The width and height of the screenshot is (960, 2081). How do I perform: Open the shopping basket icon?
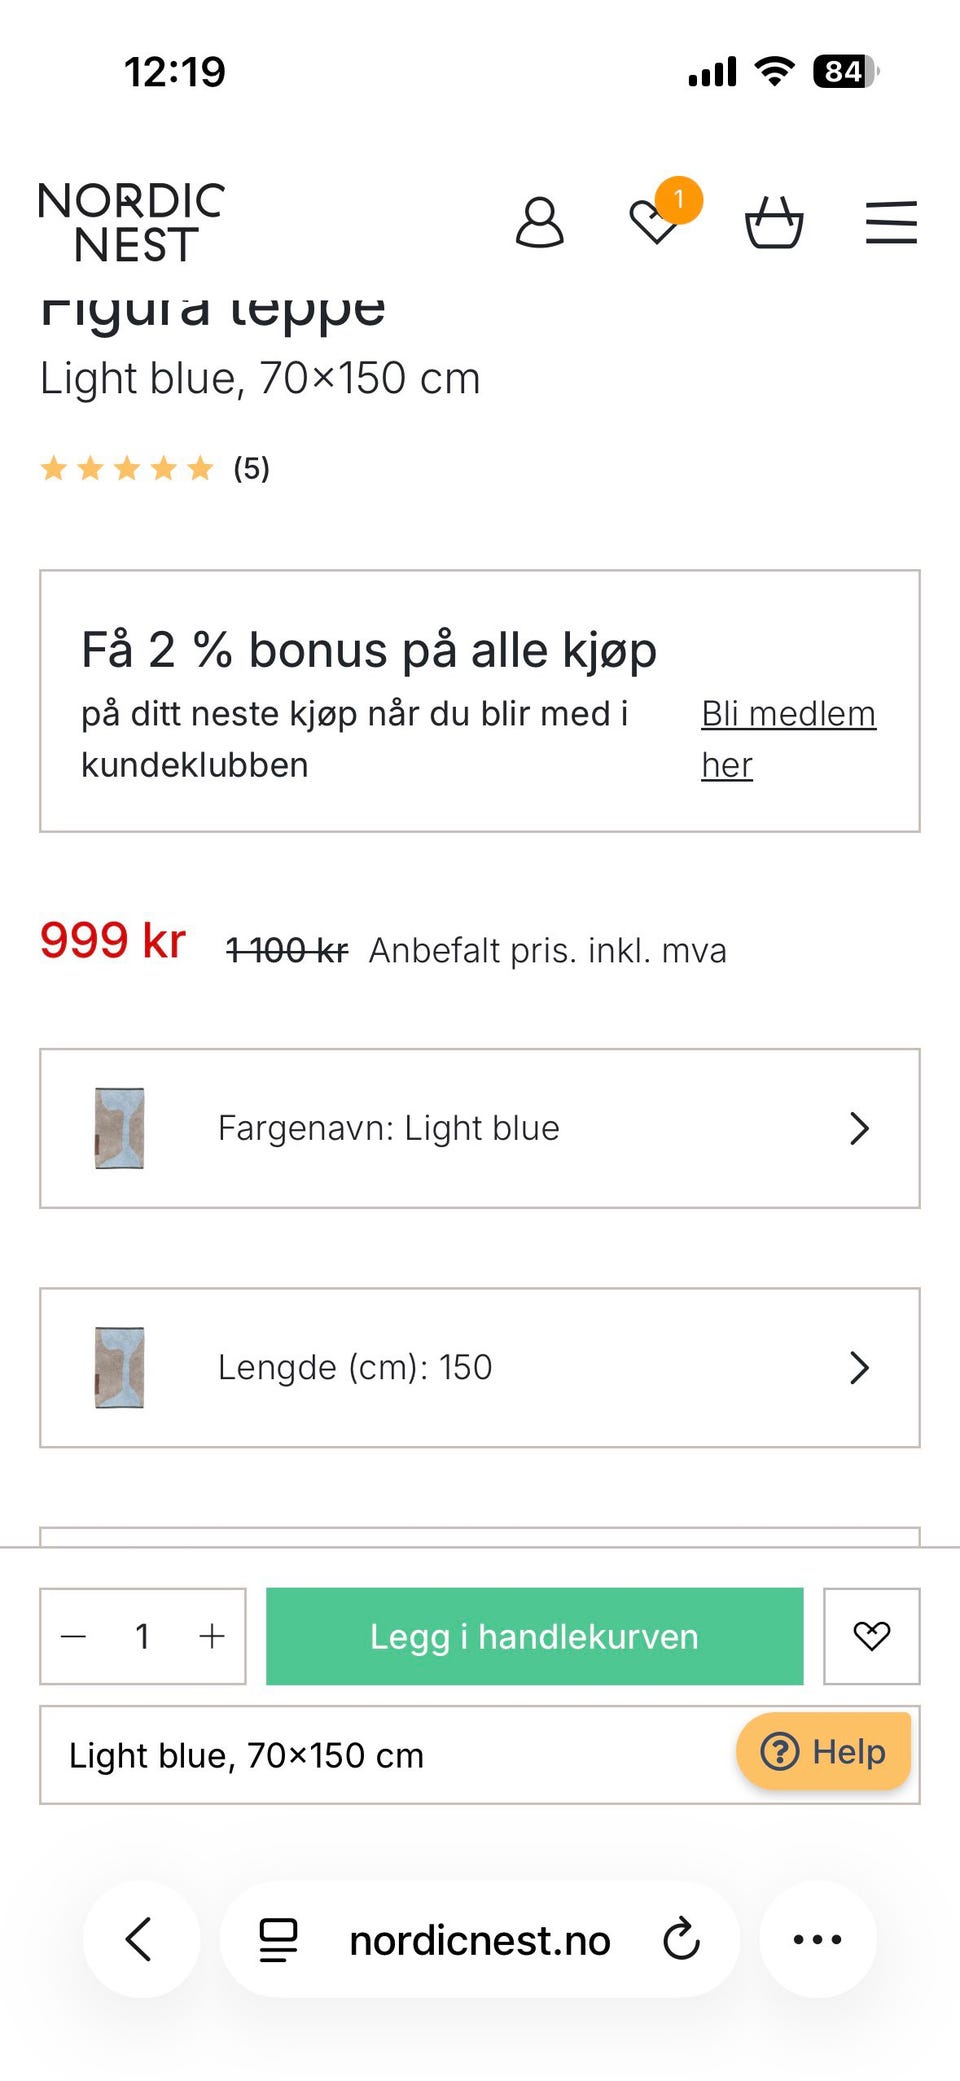click(x=774, y=222)
